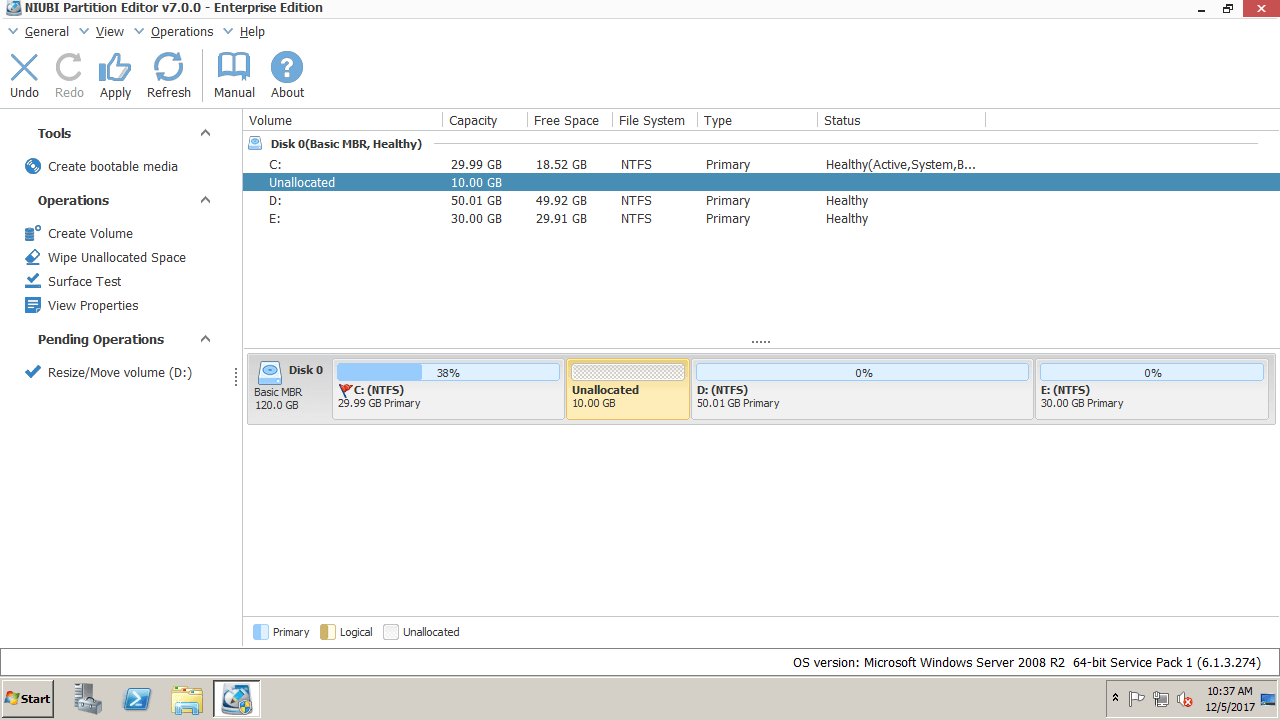Click the network tray icon
The width and height of the screenshot is (1280, 720).
point(1161,699)
